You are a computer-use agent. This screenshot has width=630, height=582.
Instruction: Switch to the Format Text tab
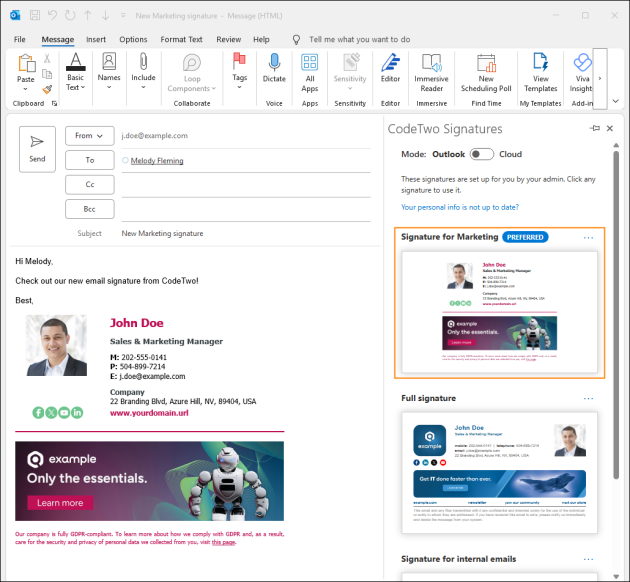(x=181, y=39)
